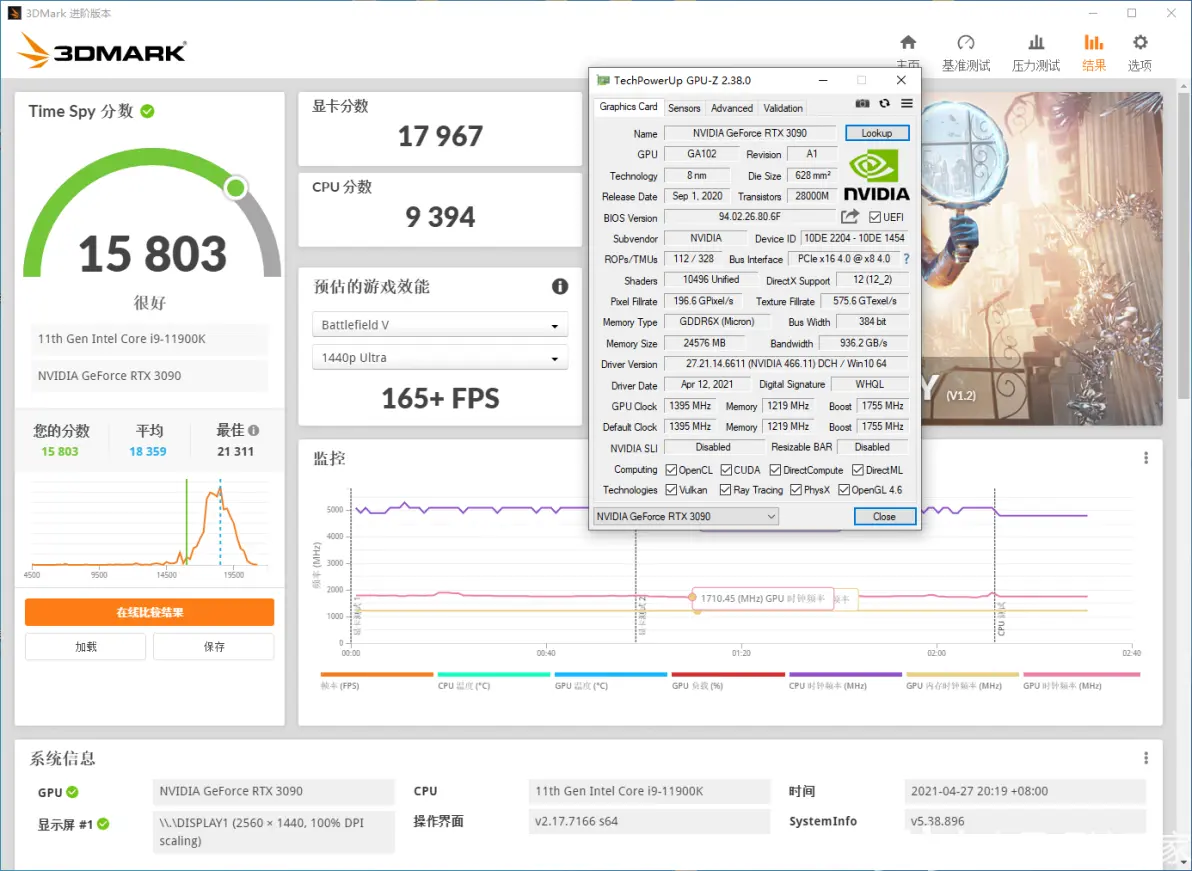Click the NVIDIA logo in GPU-Z

(876, 176)
